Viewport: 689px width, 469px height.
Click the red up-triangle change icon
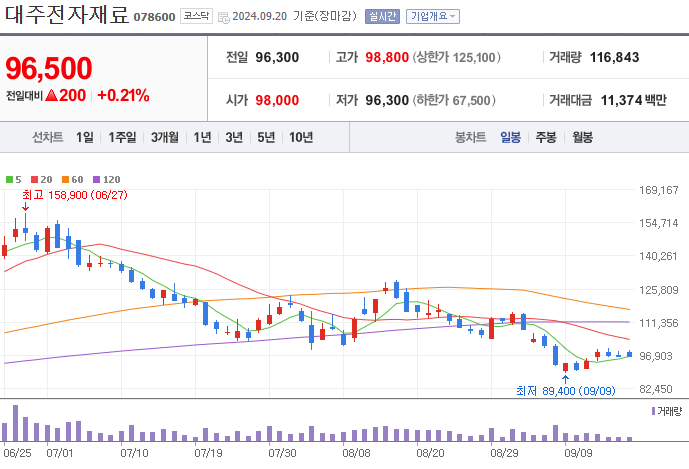click(51, 95)
